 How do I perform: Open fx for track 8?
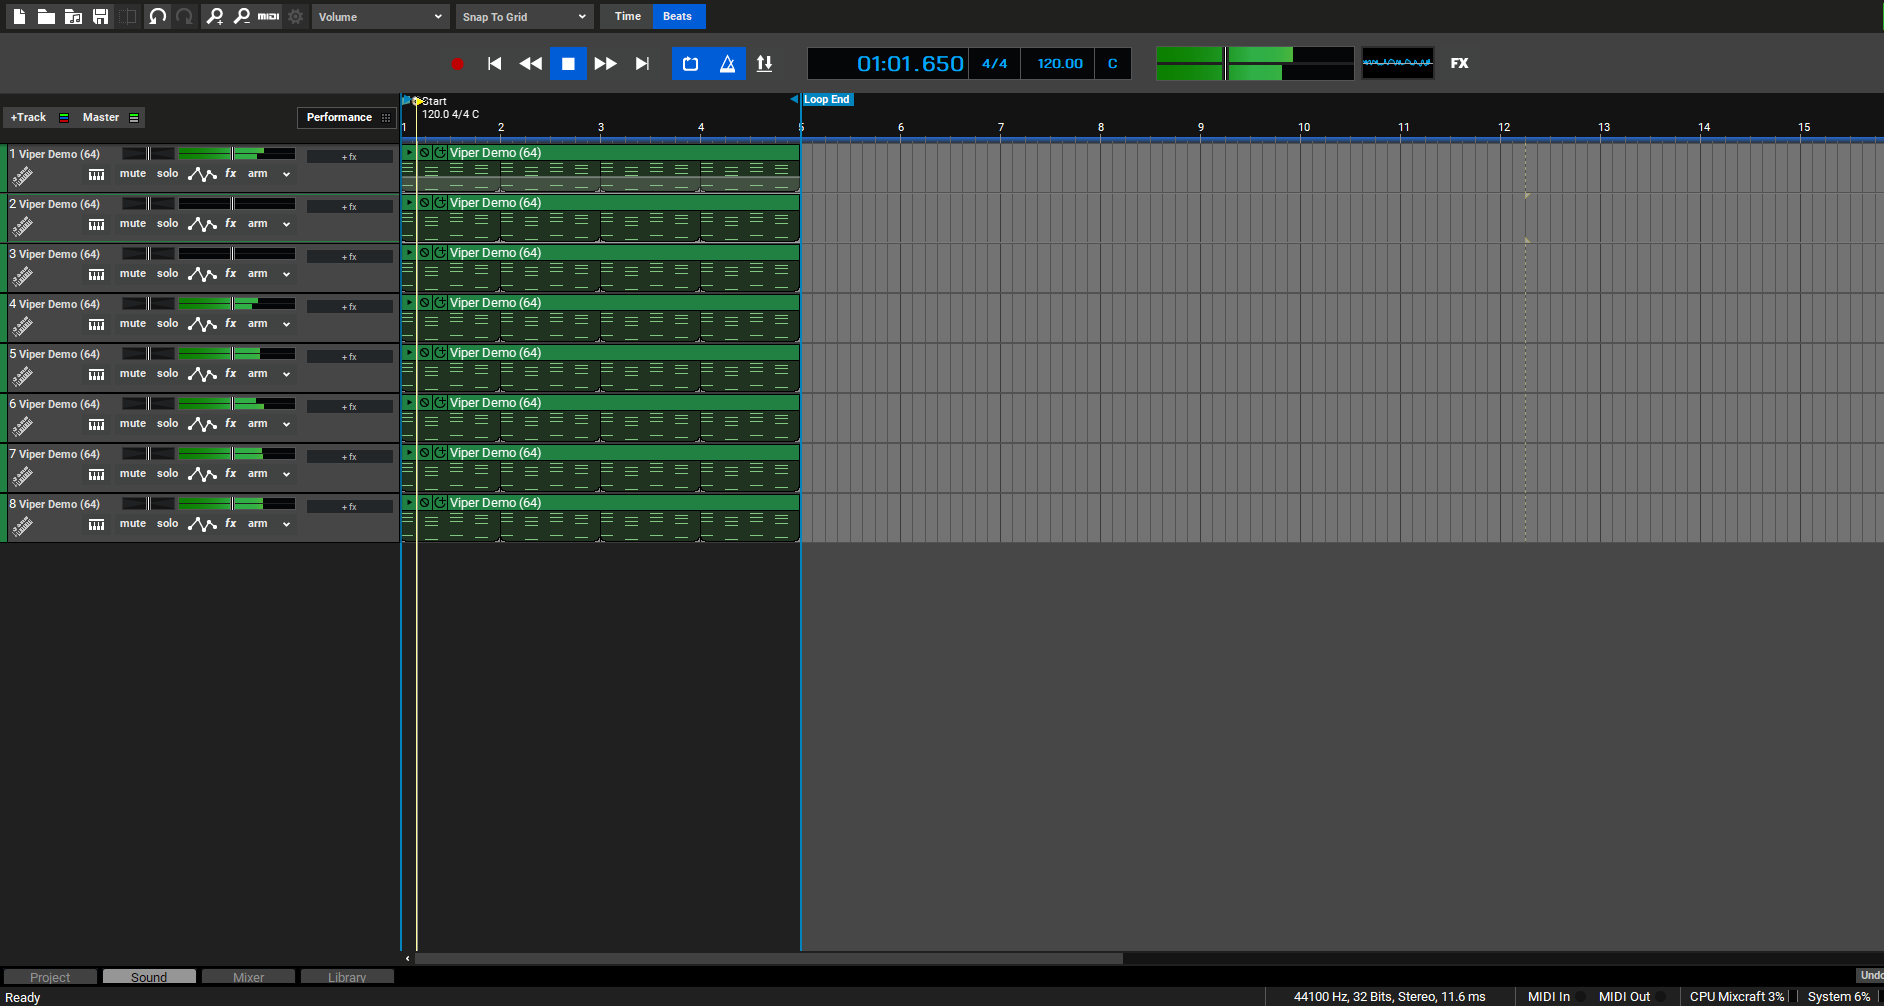[x=231, y=524]
